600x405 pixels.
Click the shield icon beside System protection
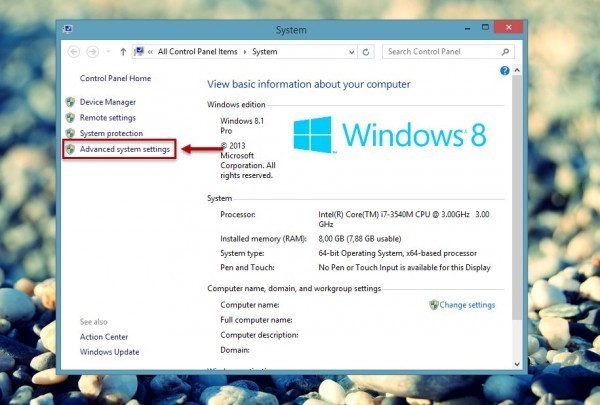[70, 133]
